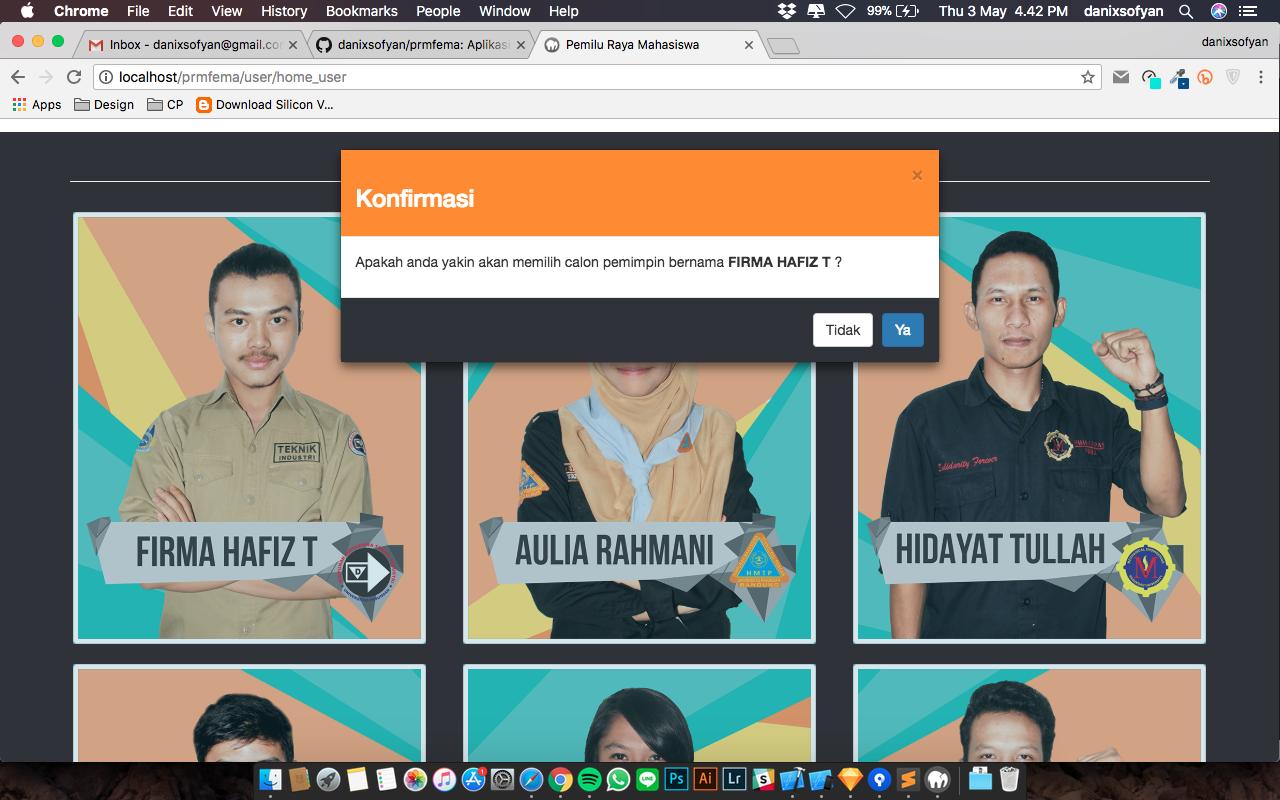Open App Store from the Dock

[474, 779]
